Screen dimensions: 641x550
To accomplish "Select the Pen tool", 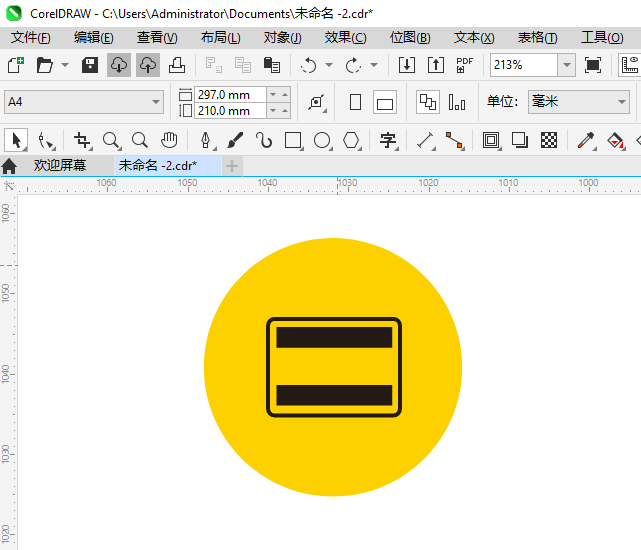I will [x=206, y=141].
